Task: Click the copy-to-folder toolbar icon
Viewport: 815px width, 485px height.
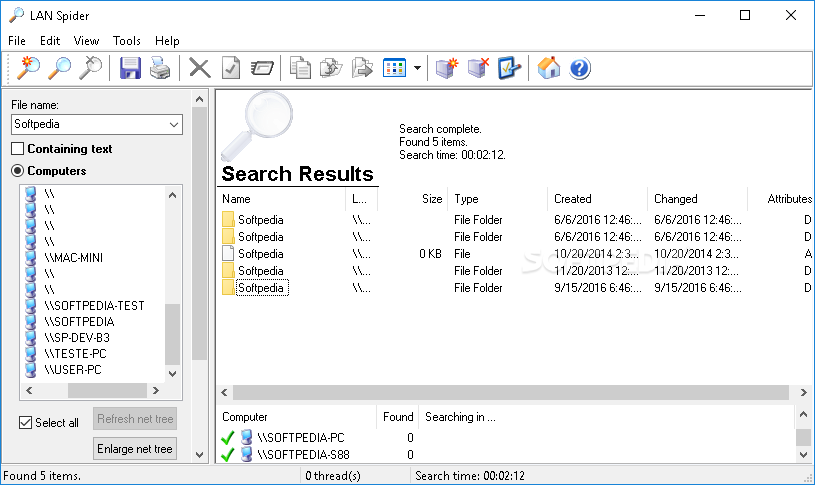Action: pyautogui.click(x=331, y=68)
